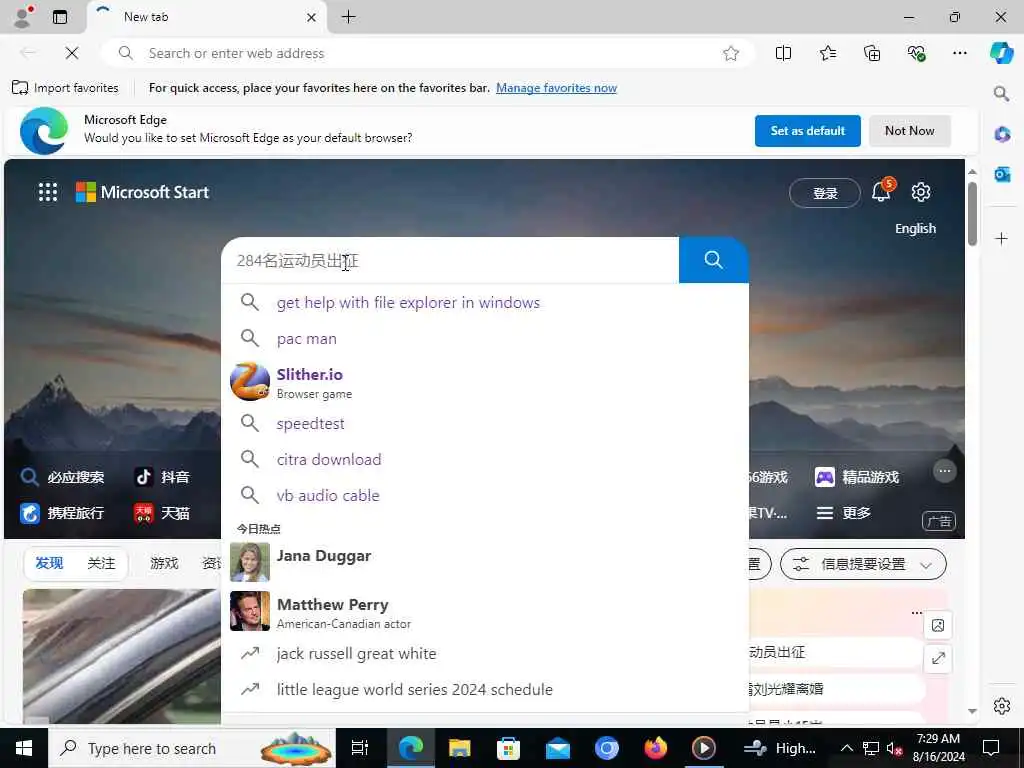
Task: Add this page to favorites star
Action: (731, 54)
